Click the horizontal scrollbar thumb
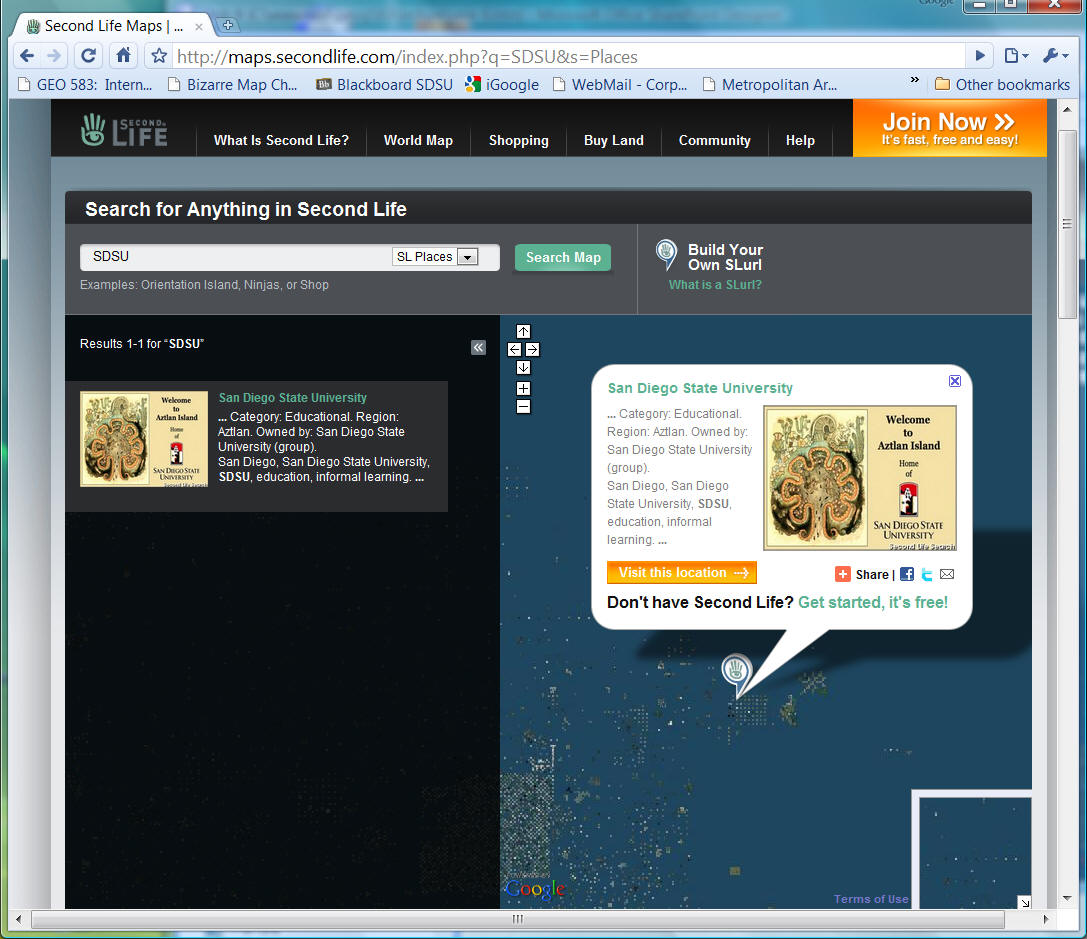This screenshot has width=1087, height=939. click(x=518, y=920)
